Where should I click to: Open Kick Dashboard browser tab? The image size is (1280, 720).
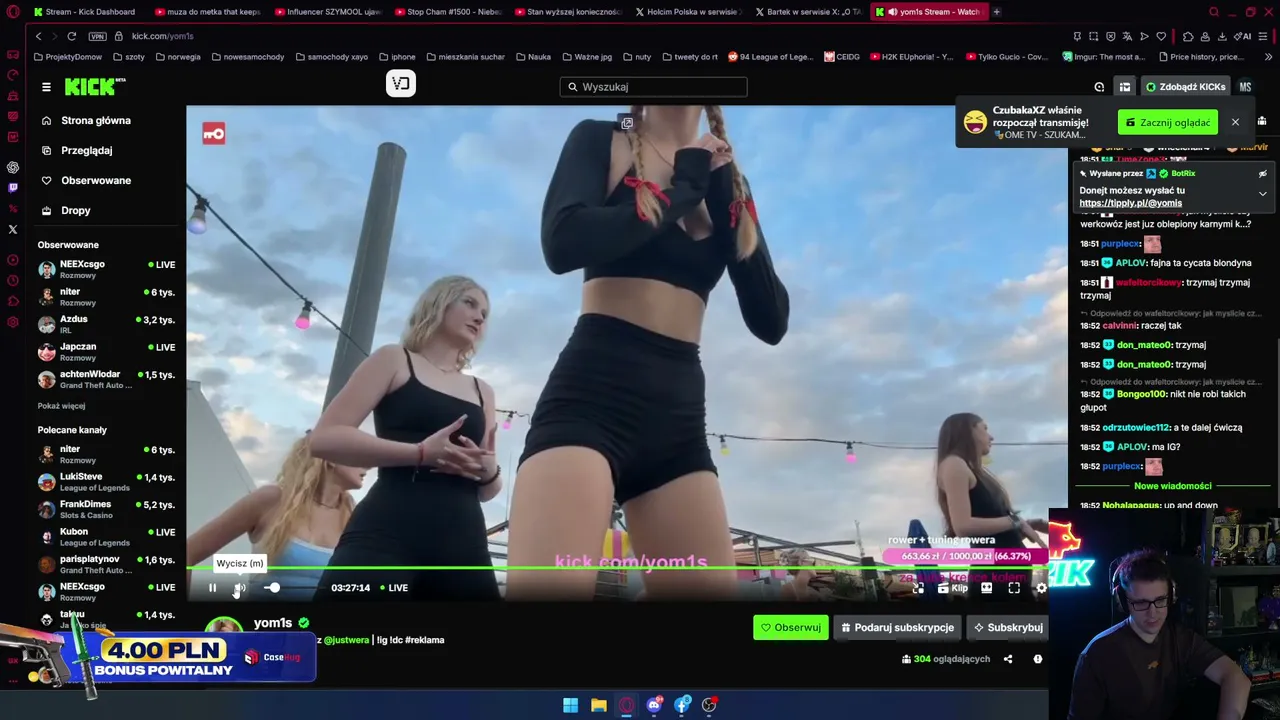point(84,12)
